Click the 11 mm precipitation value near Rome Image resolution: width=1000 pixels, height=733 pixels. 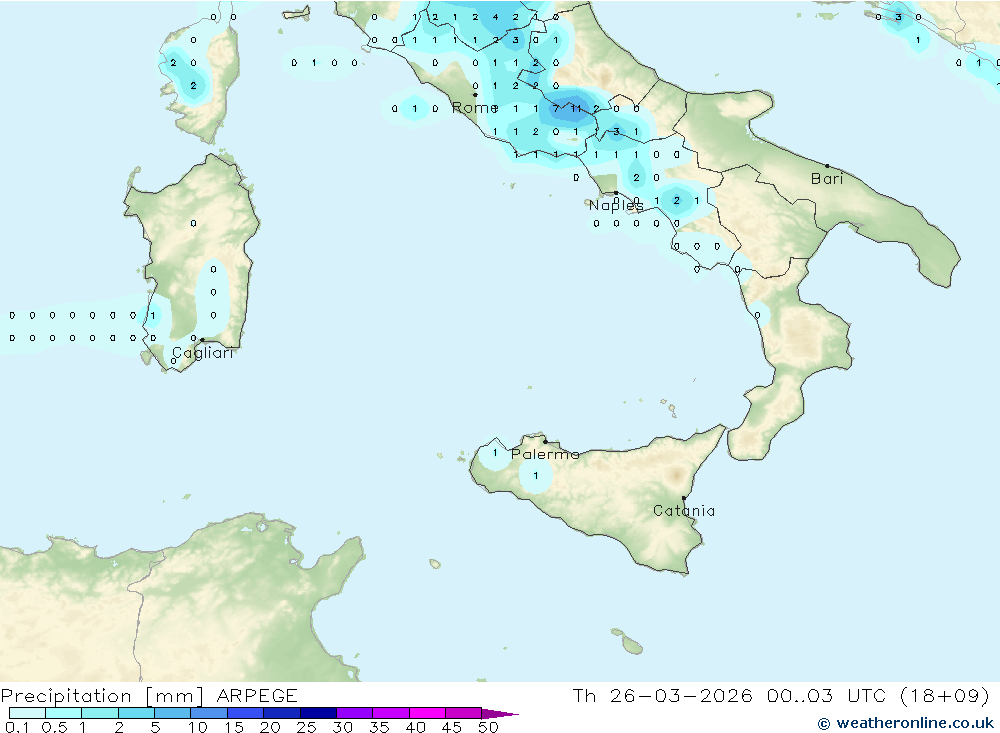(576, 108)
